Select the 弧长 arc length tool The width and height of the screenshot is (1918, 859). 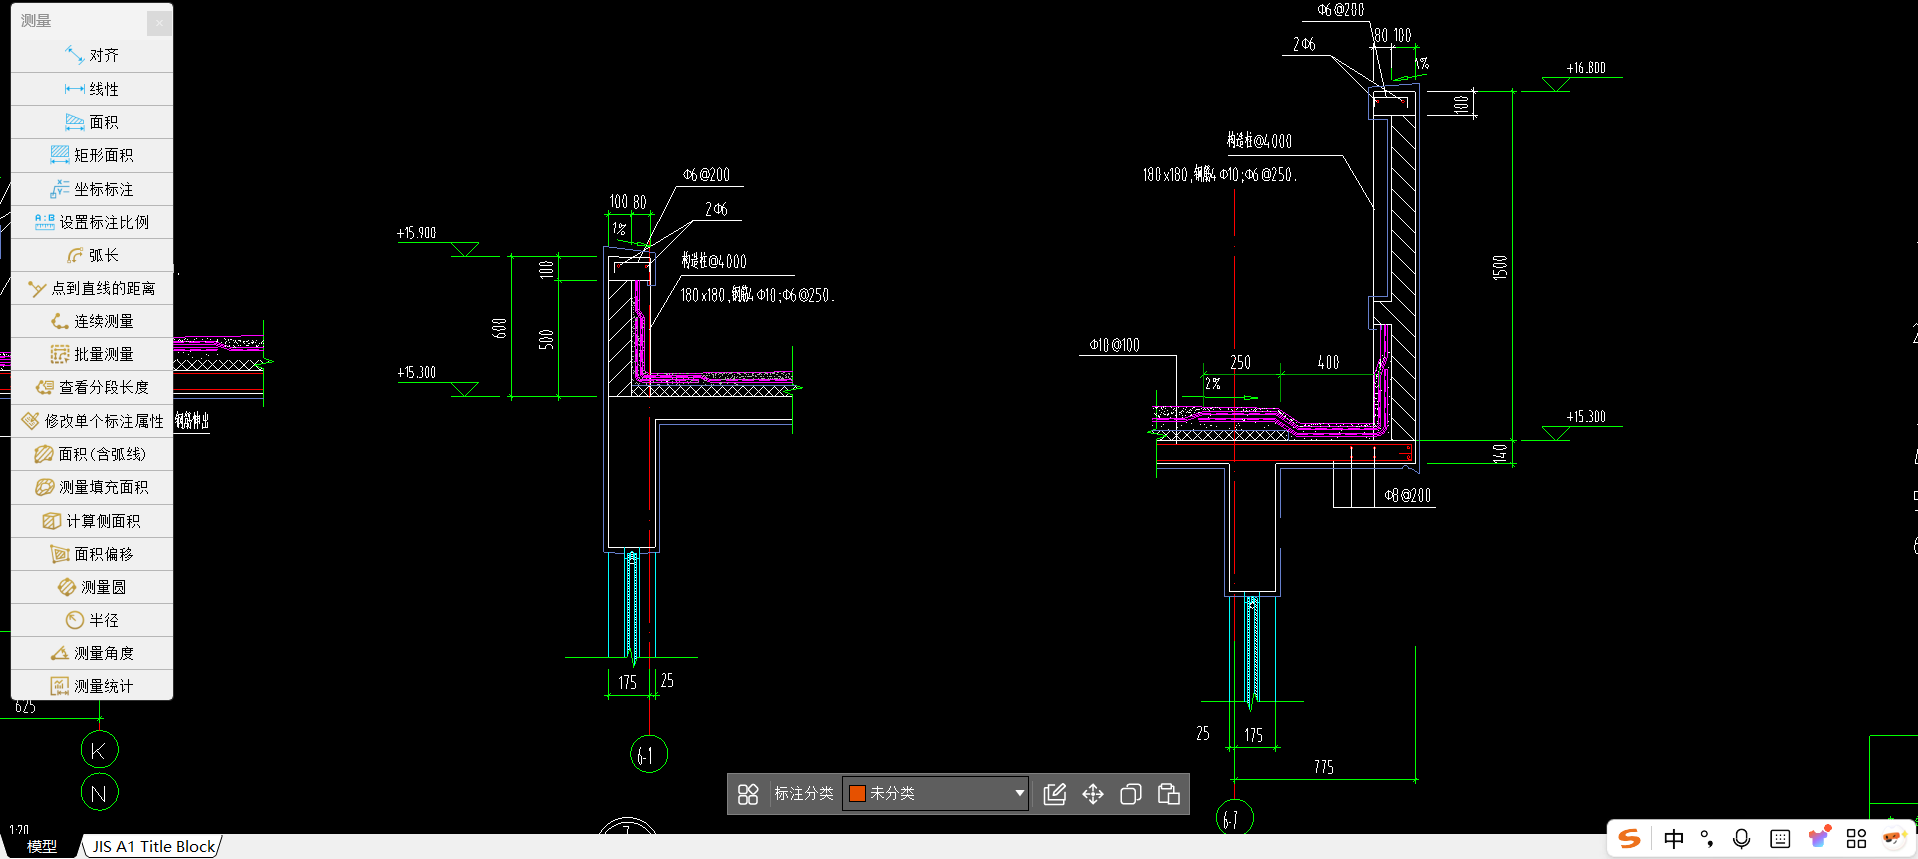tap(92, 255)
